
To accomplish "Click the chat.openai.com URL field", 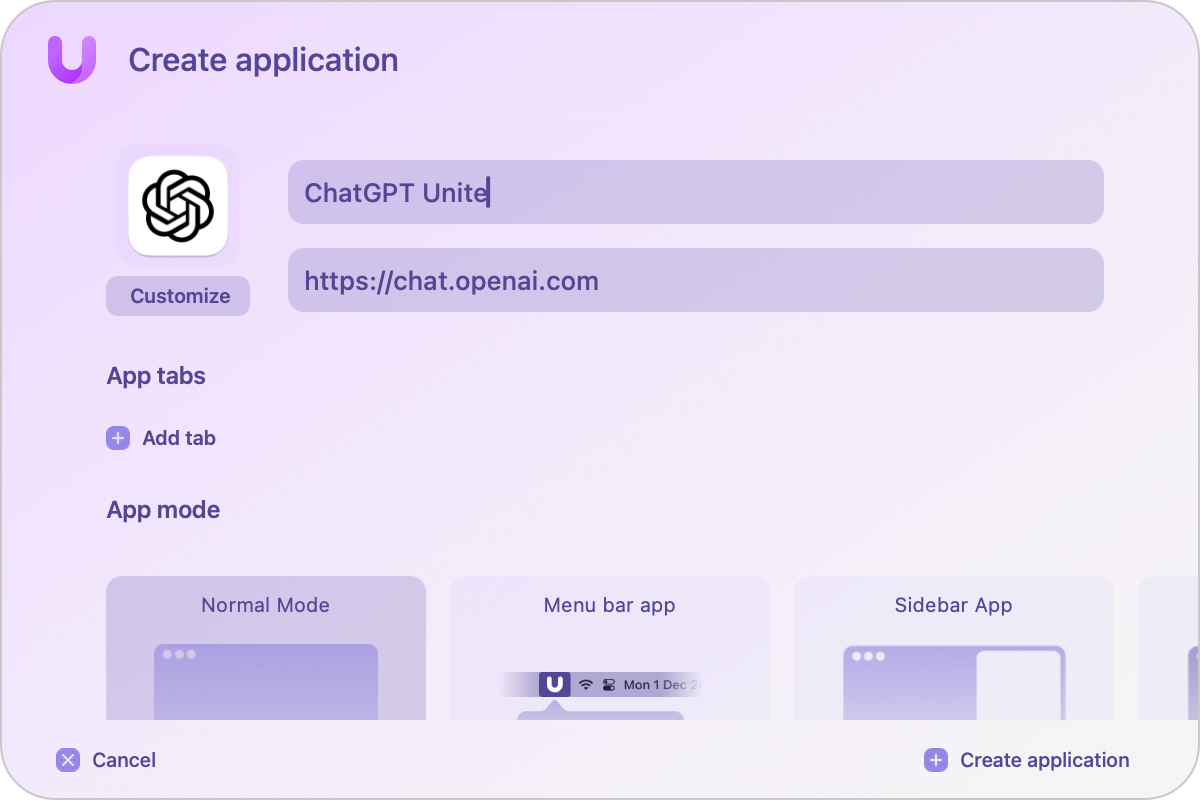I will (696, 280).
